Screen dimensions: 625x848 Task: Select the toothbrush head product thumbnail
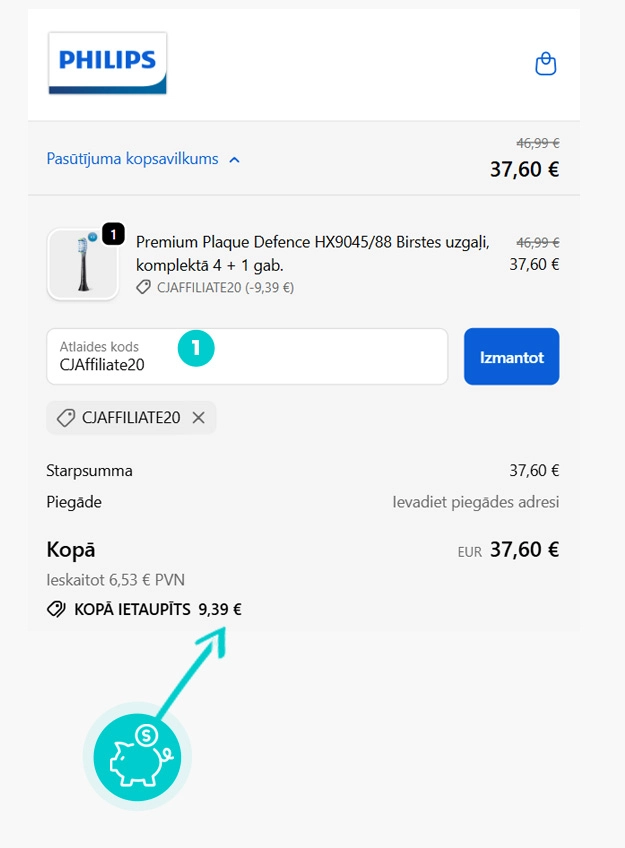coord(83,263)
